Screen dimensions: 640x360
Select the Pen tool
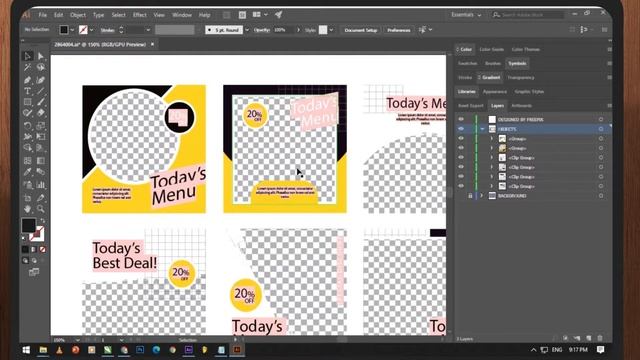click(28, 80)
